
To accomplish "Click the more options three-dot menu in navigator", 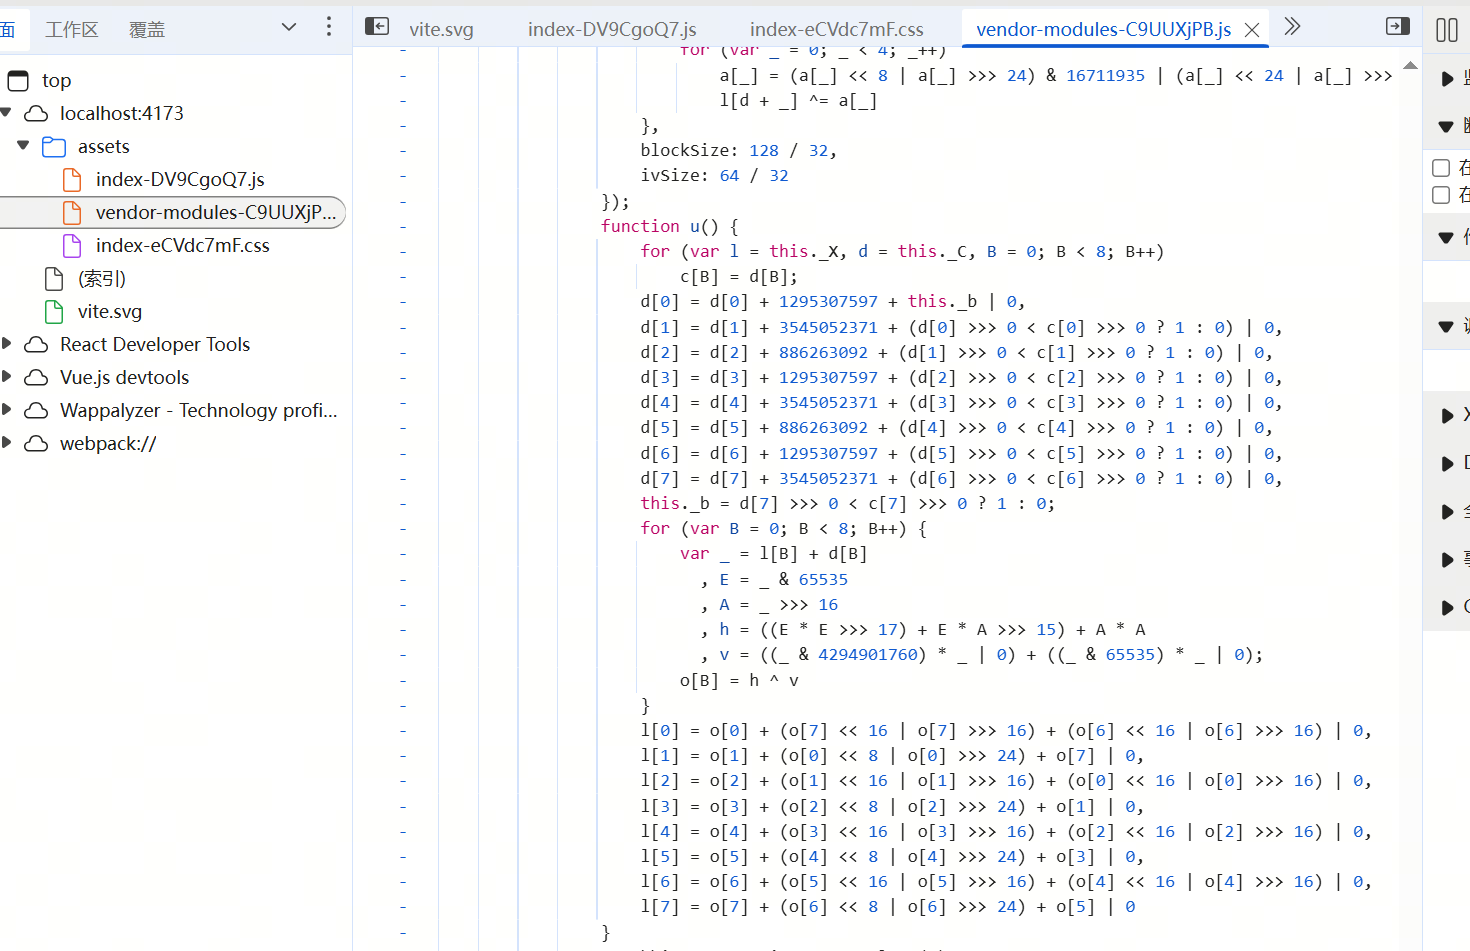I will (x=329, y=27).
